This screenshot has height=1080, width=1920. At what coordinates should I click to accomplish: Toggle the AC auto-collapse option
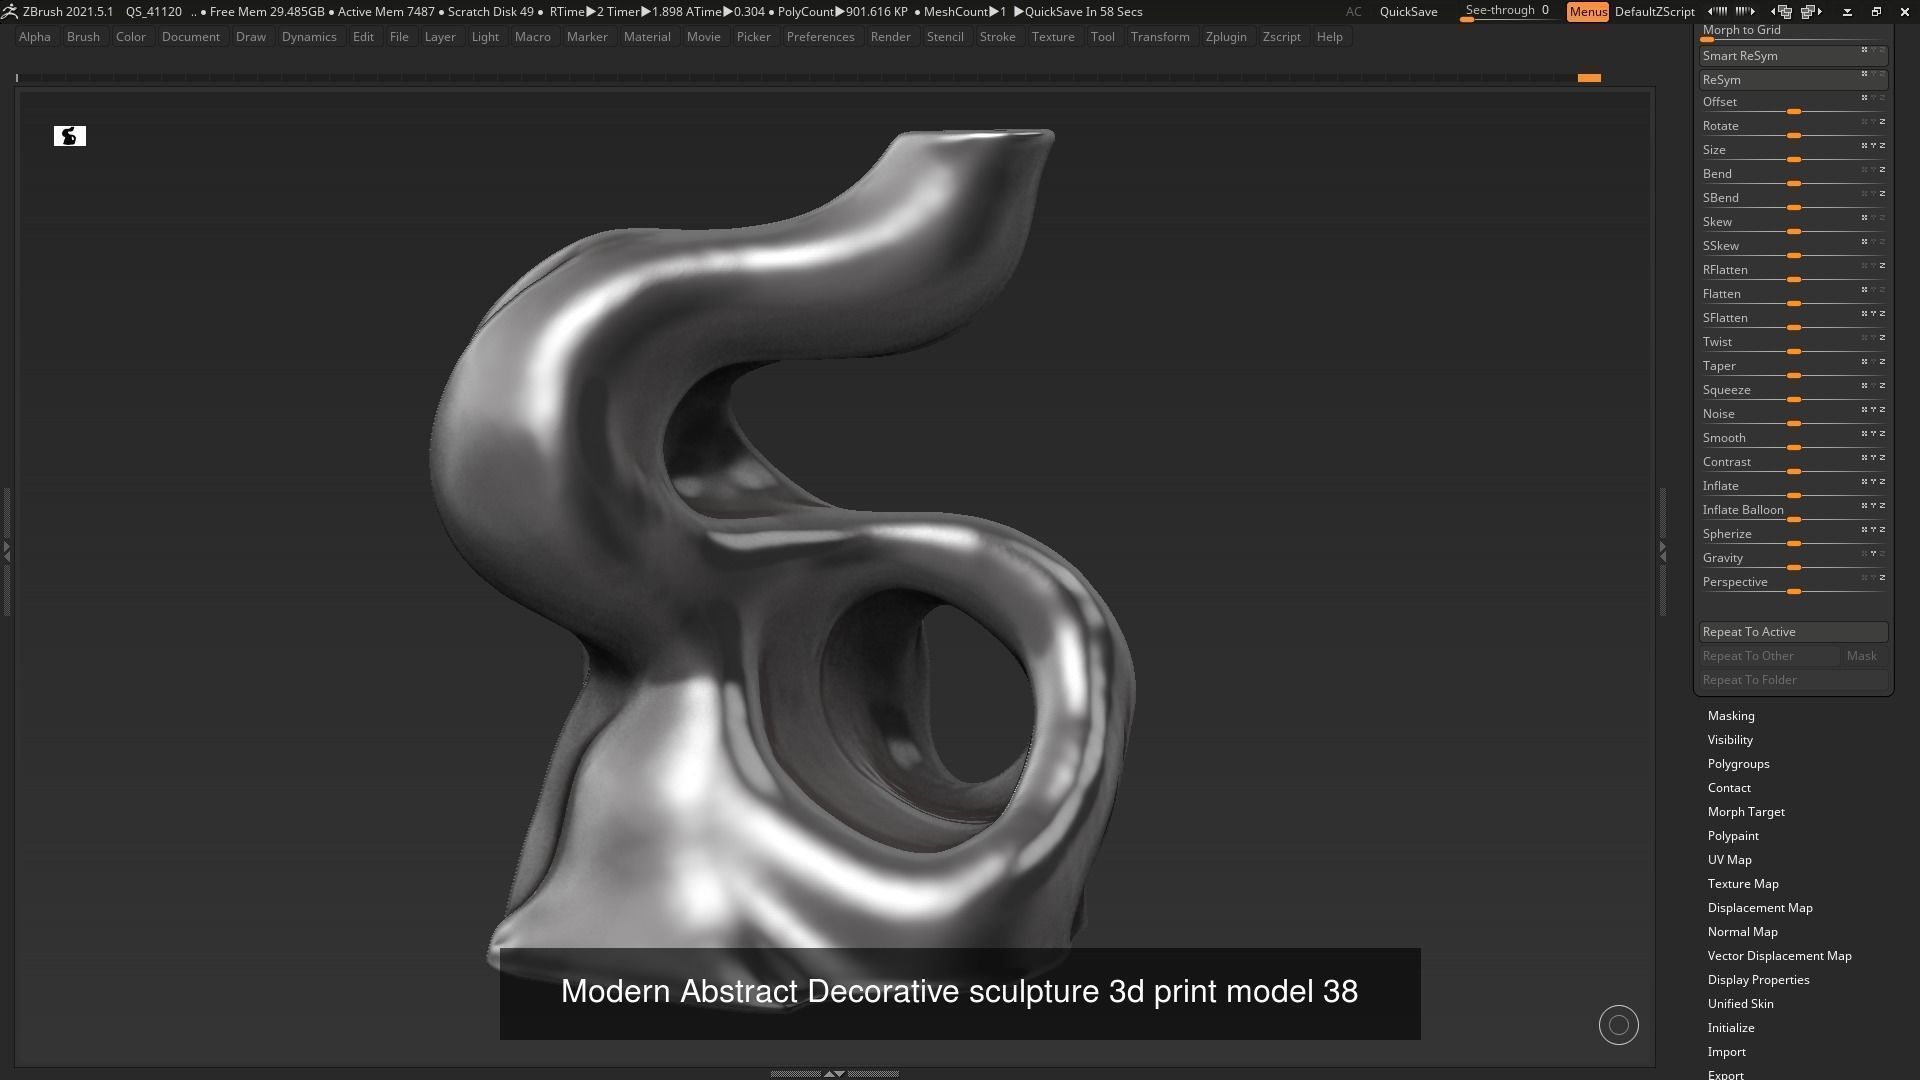[1353, 12]
